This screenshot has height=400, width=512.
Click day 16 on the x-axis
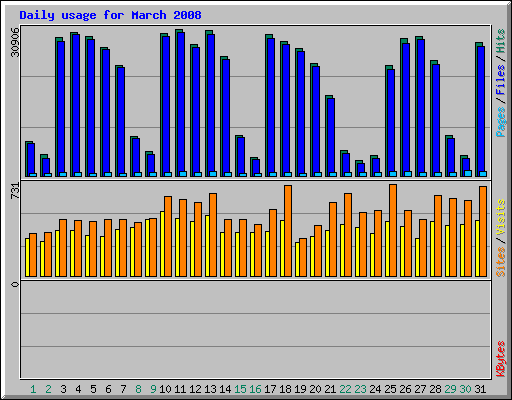tap(255, 389)
